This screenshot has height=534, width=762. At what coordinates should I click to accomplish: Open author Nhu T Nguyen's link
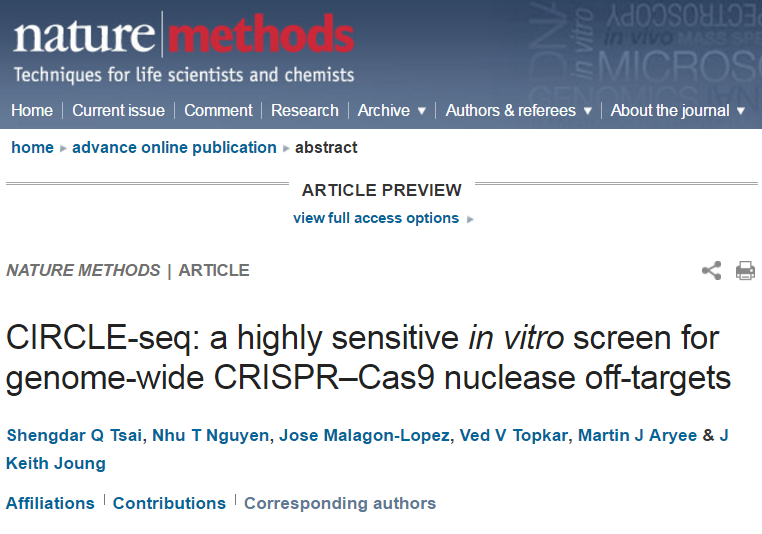(x=210, y=435)
